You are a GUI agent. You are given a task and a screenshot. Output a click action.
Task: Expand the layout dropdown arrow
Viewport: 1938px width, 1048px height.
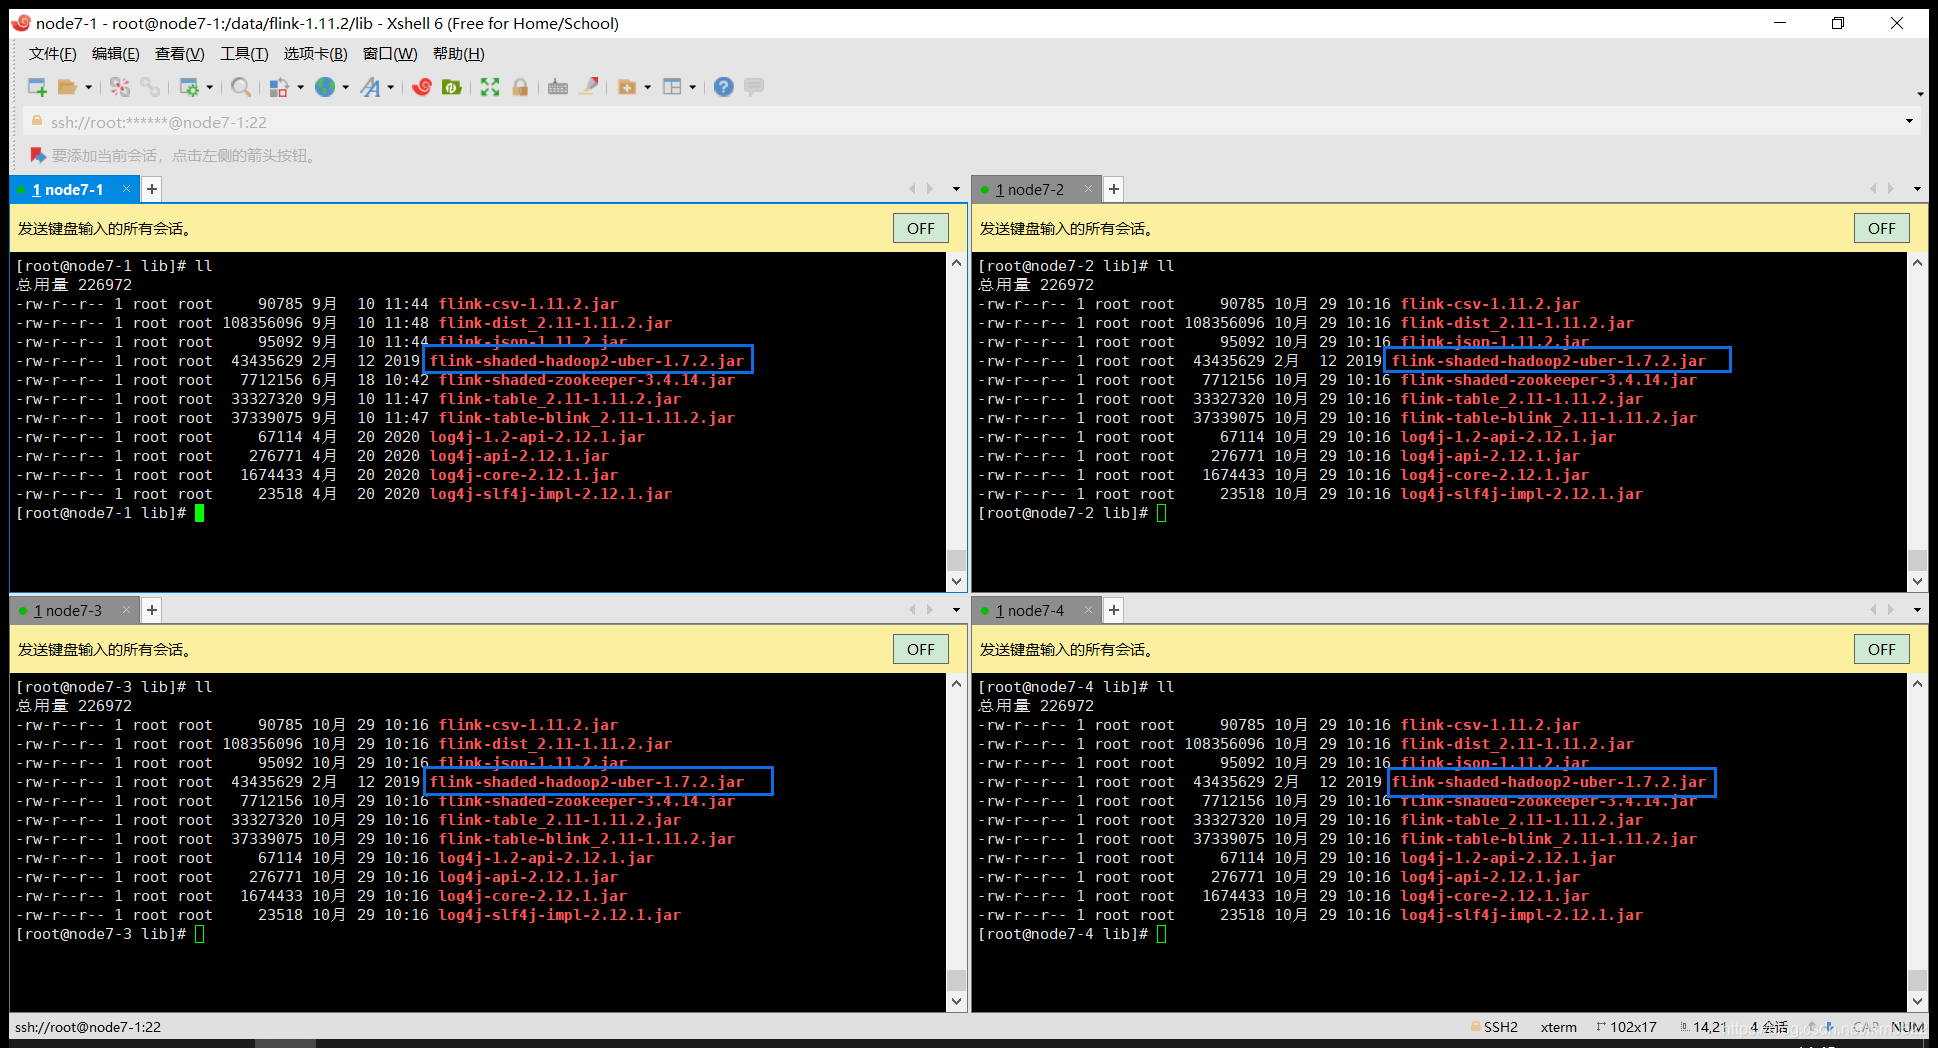tap(692, 88)
